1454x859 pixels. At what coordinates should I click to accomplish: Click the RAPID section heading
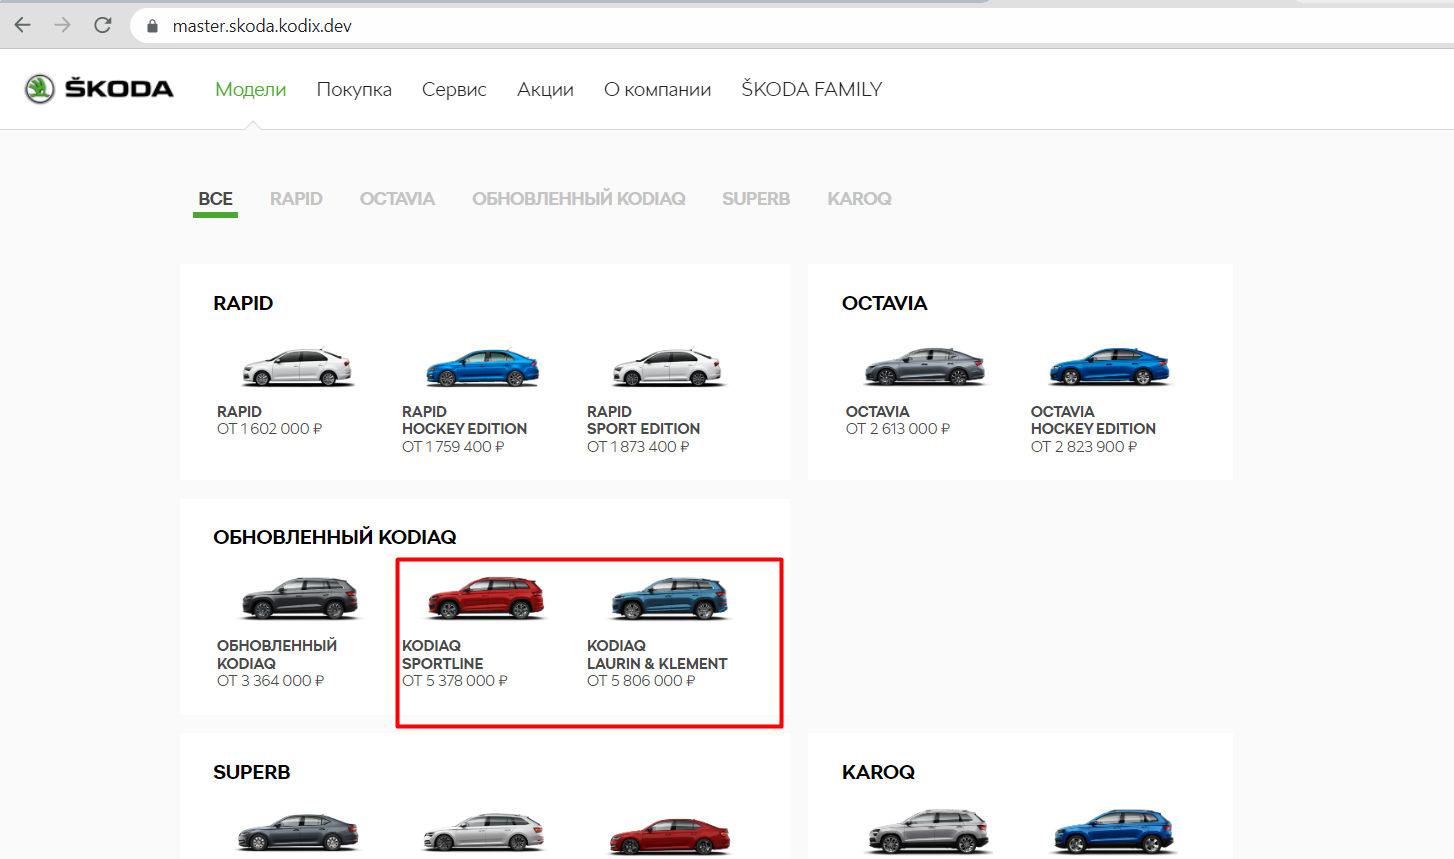[243, 303]
